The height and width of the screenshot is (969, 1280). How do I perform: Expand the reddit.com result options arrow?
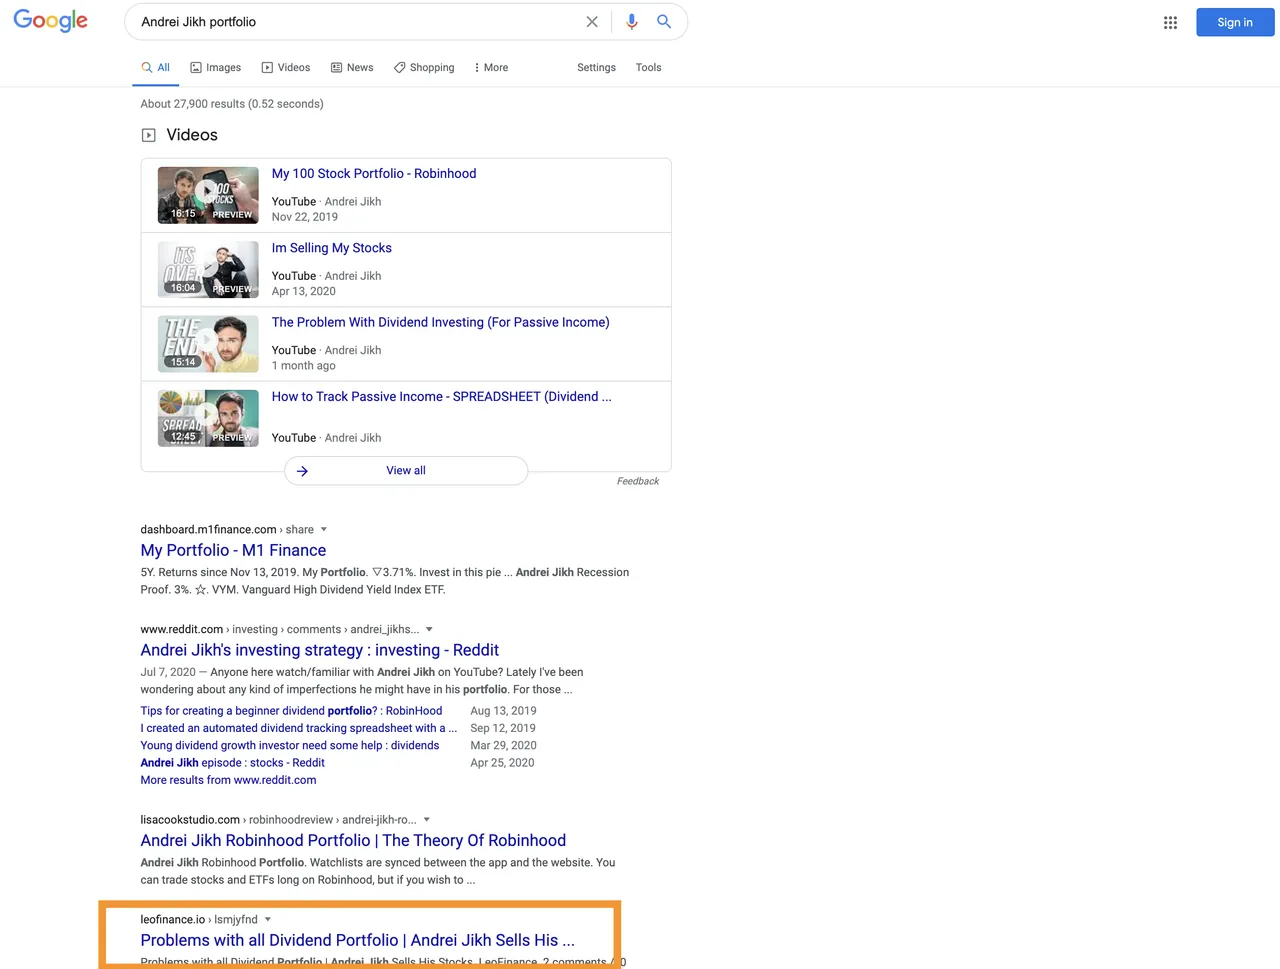pyautogui.click(x=429, y=629)
